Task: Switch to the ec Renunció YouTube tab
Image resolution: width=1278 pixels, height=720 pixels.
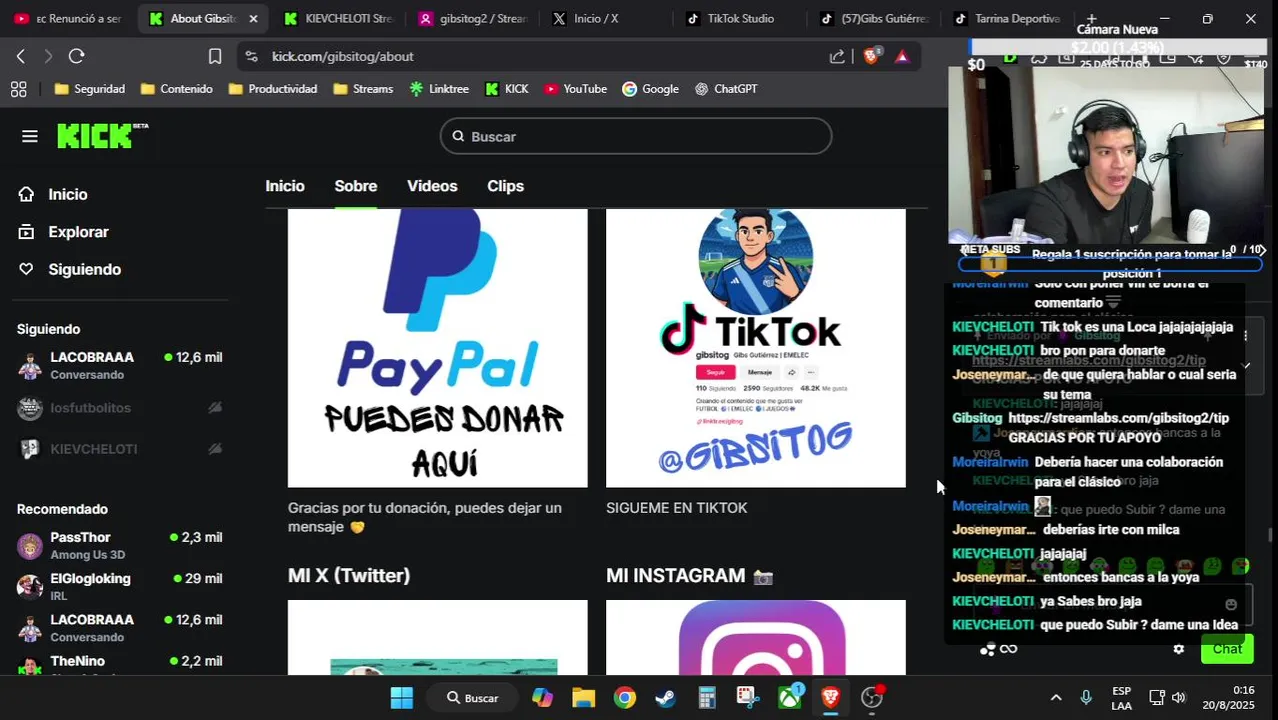Action: point(68,18)
